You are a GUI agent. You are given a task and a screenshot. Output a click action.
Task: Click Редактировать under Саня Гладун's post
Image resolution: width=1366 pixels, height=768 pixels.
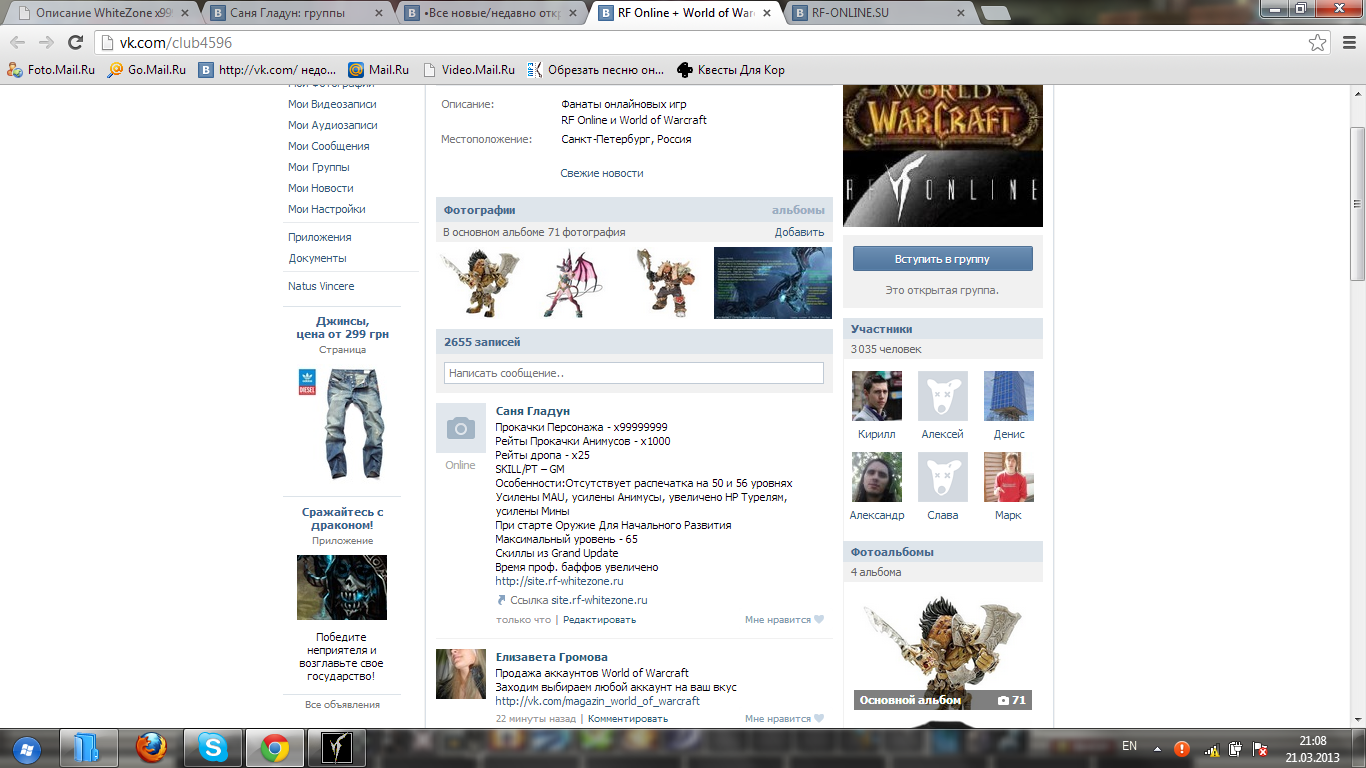599,620
